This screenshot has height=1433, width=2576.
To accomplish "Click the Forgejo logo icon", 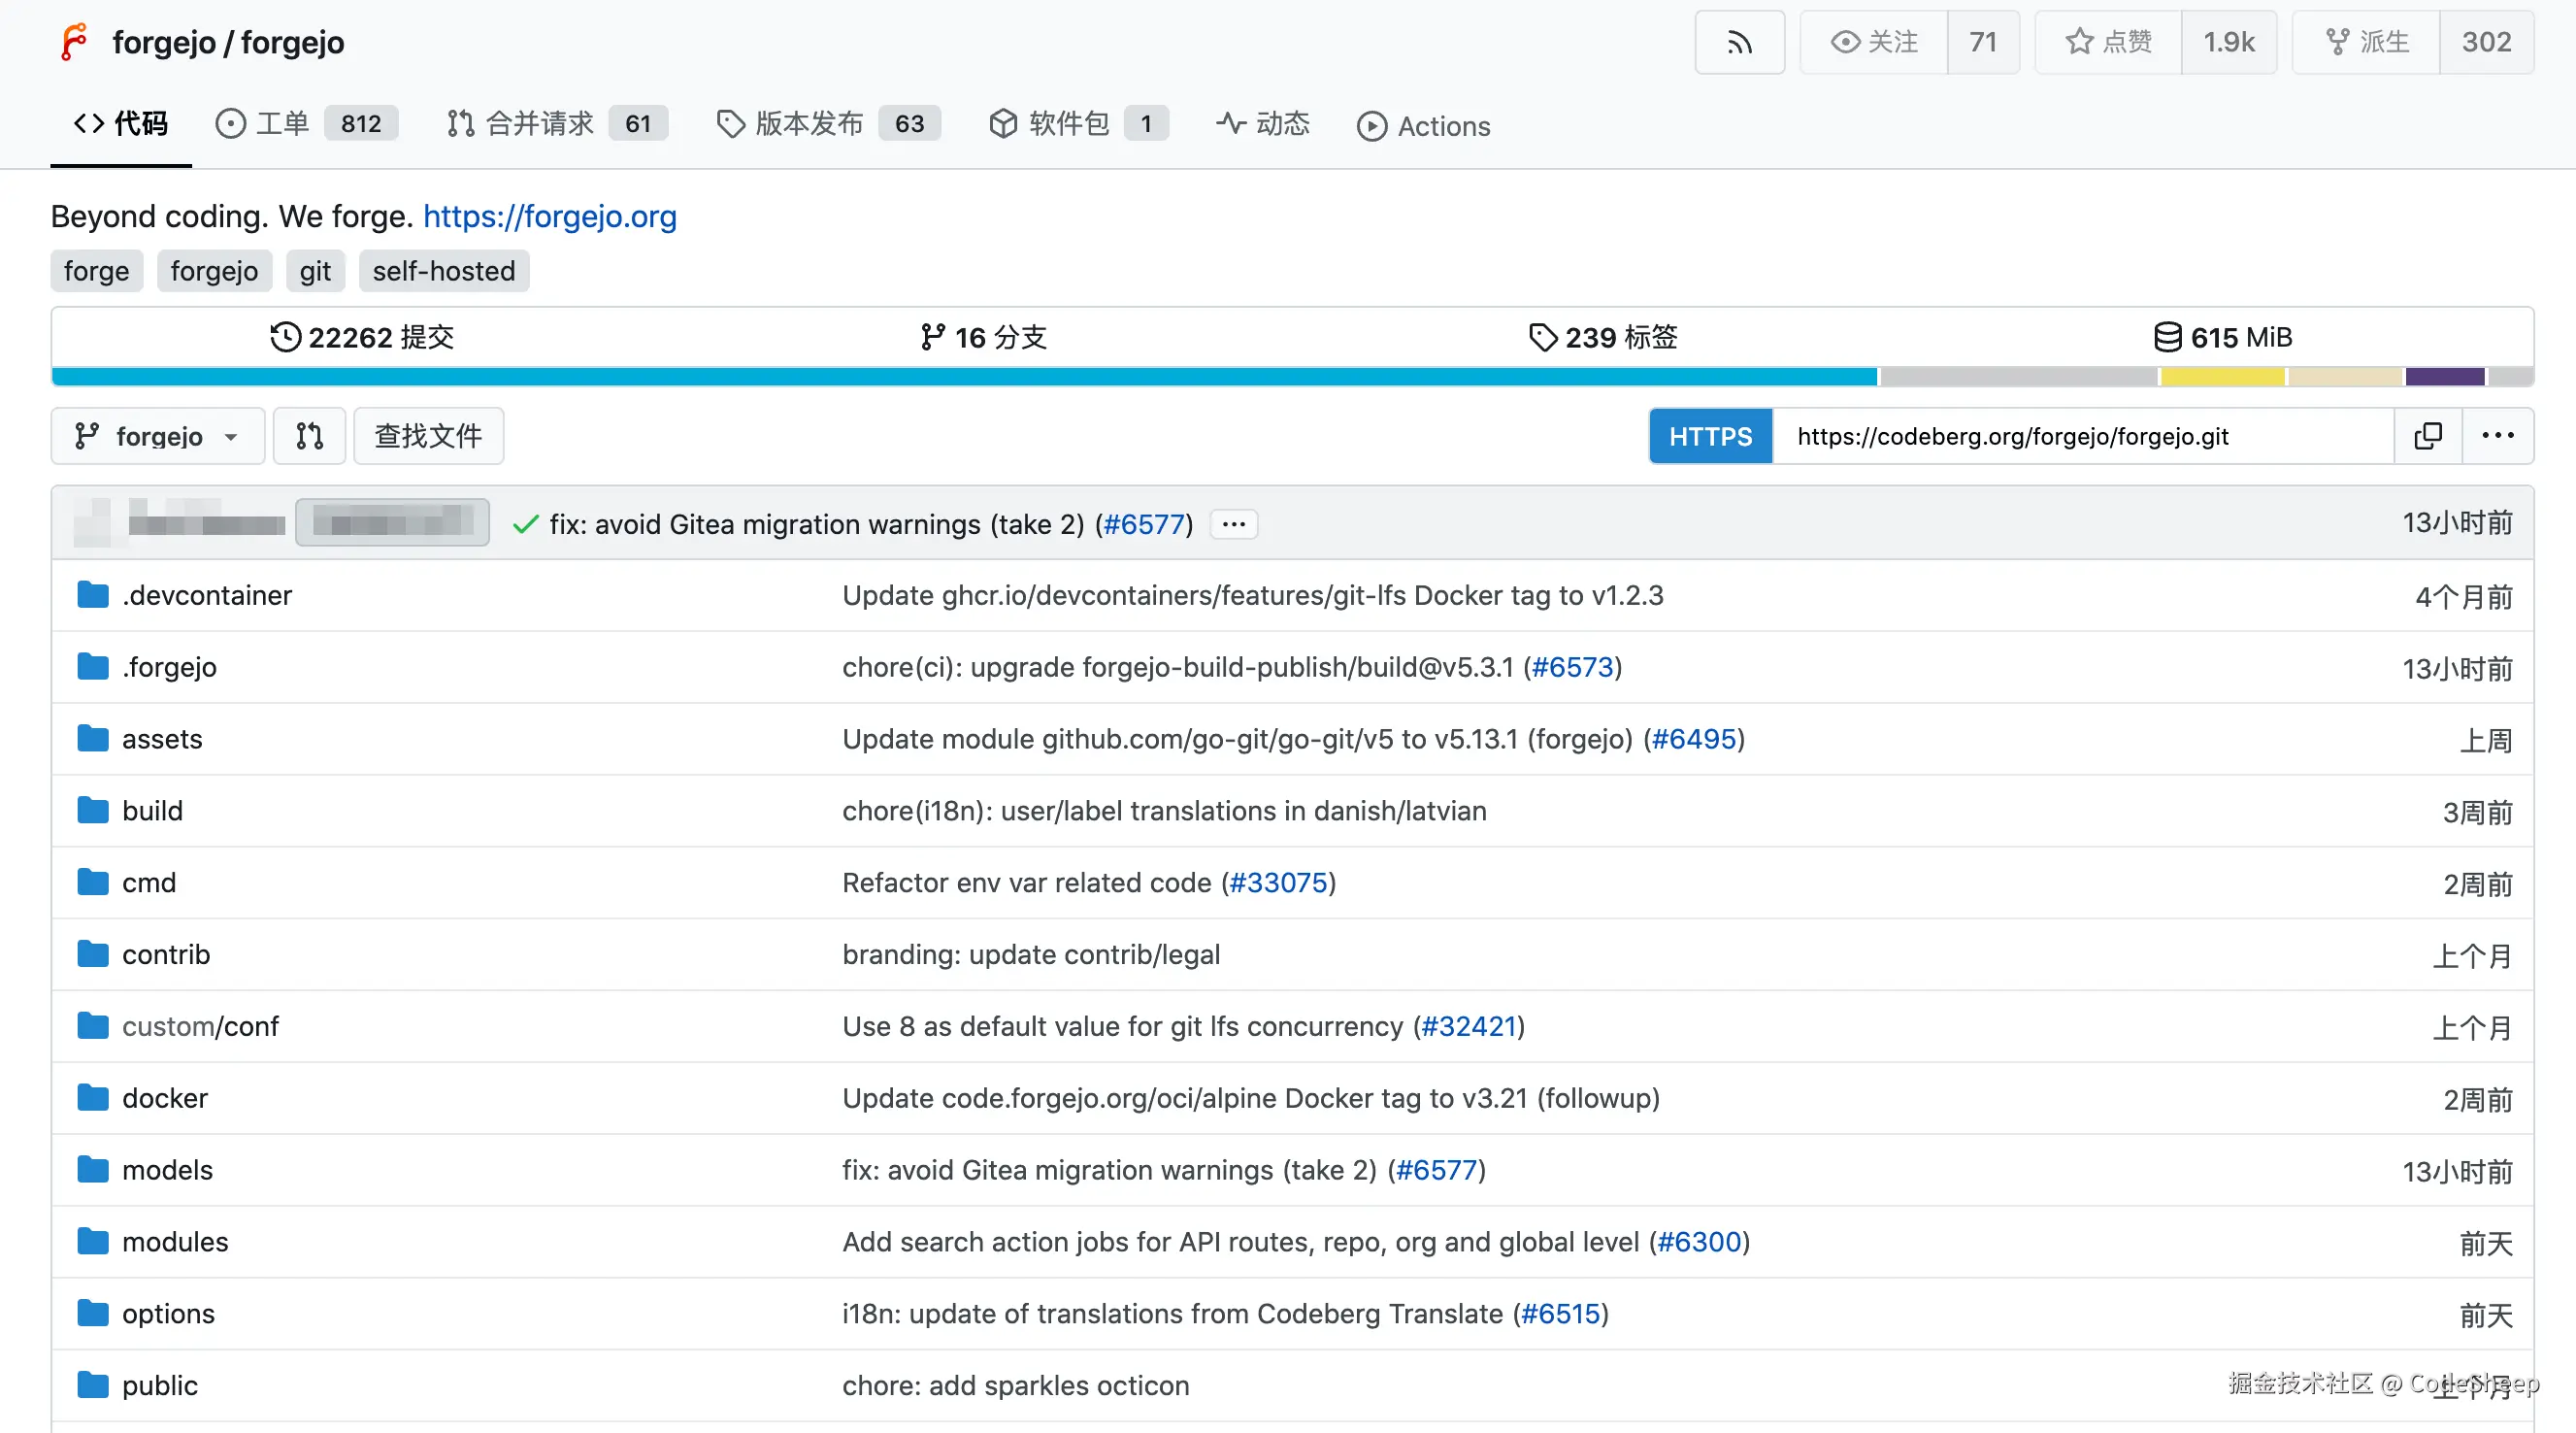I will pyautogui.click(x=74, y=42).
